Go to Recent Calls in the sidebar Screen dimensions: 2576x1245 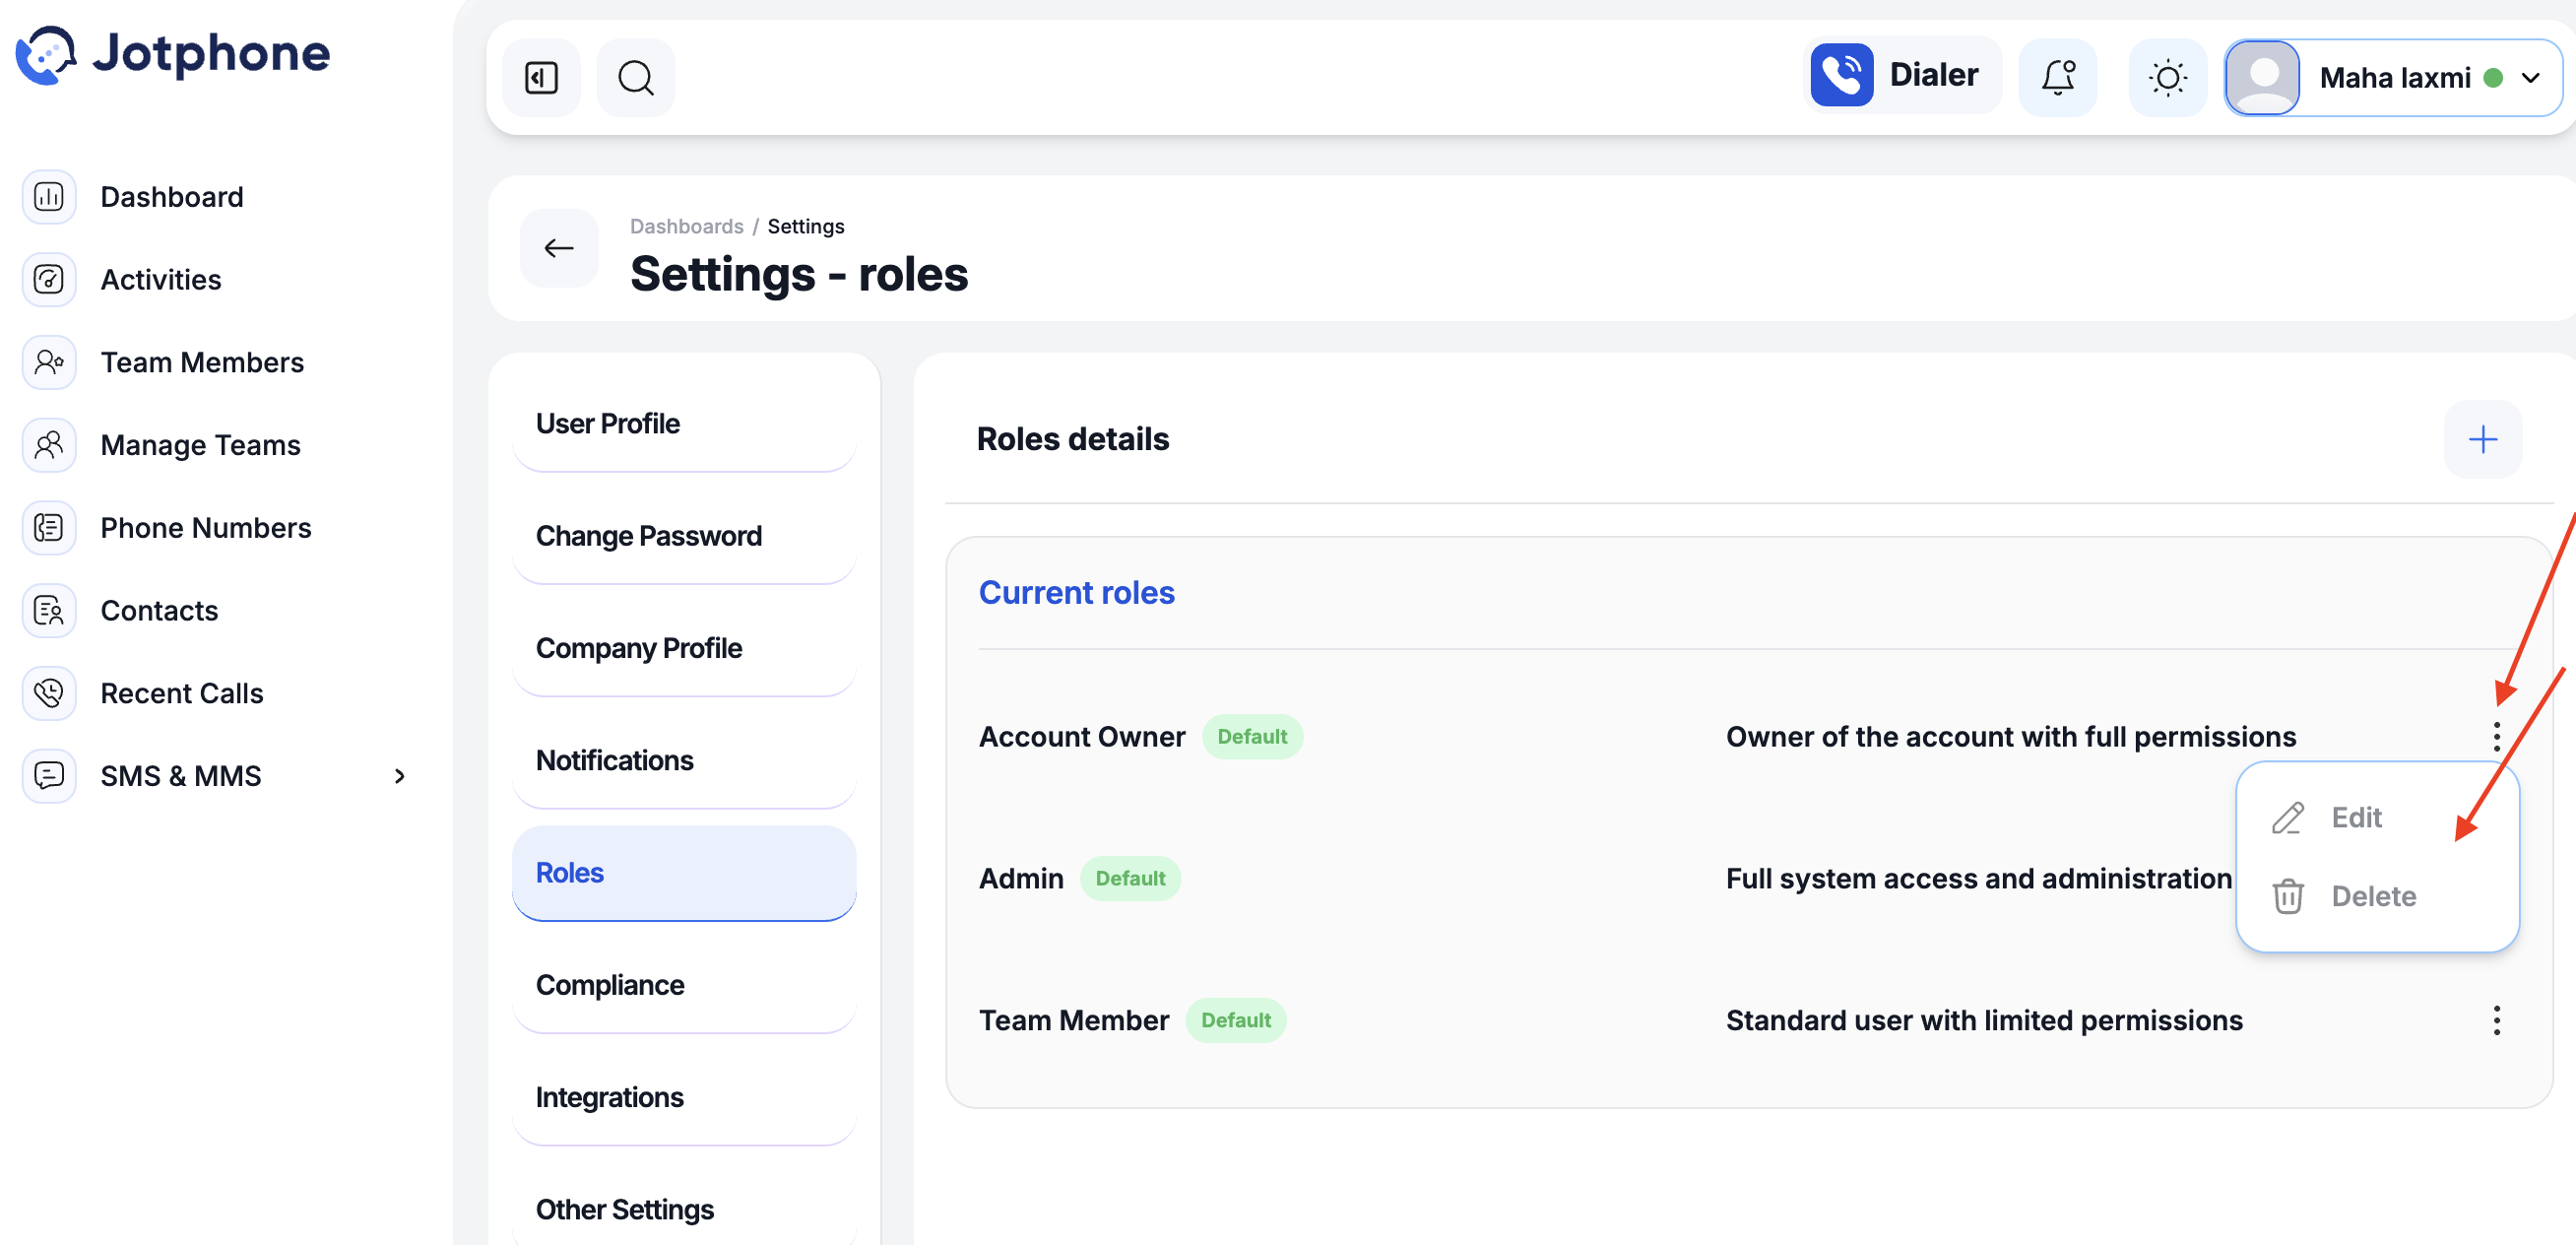[x=182, y=693]
